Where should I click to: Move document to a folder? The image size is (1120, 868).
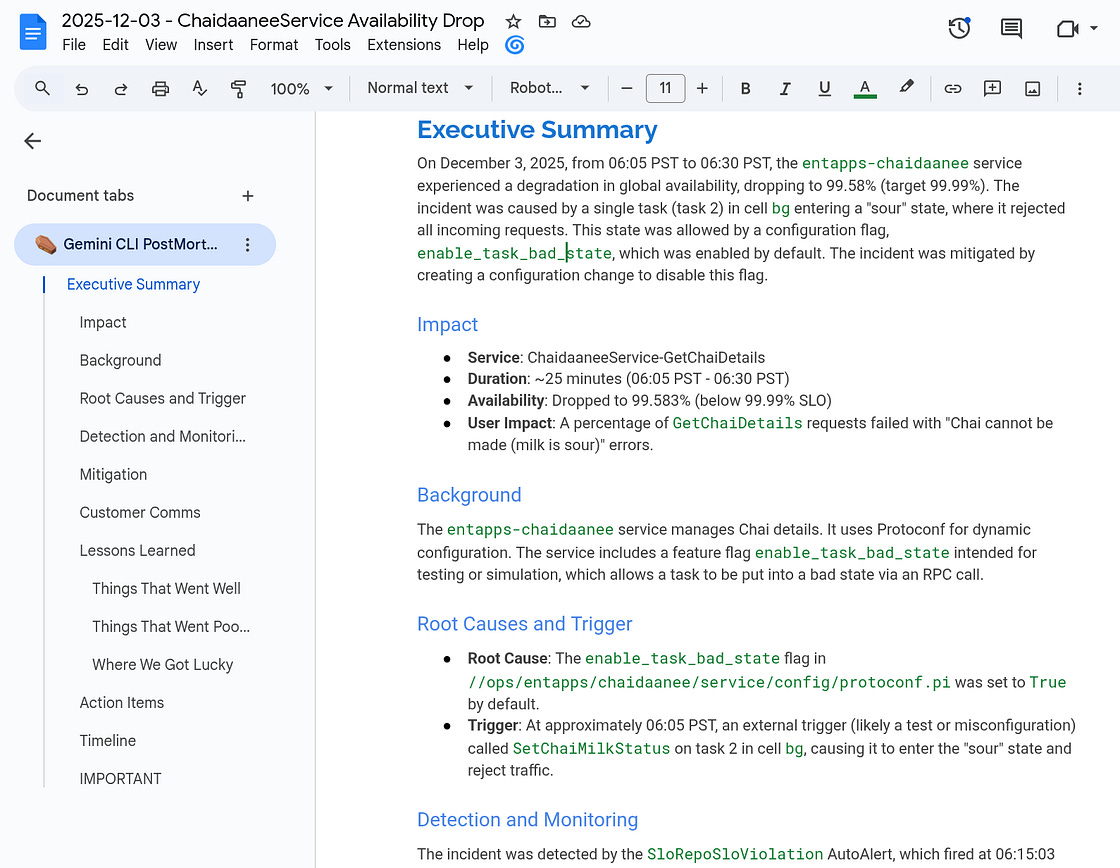tap(547, 21)
